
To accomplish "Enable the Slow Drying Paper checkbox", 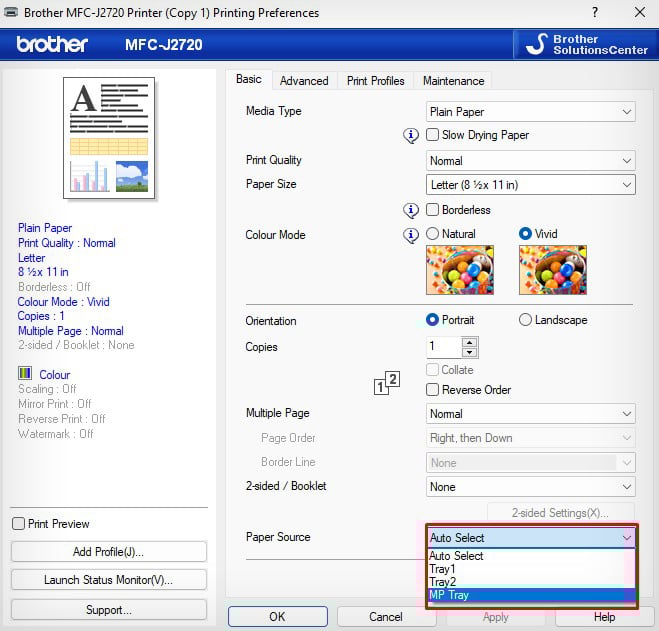I will click(x=432, y=135).
